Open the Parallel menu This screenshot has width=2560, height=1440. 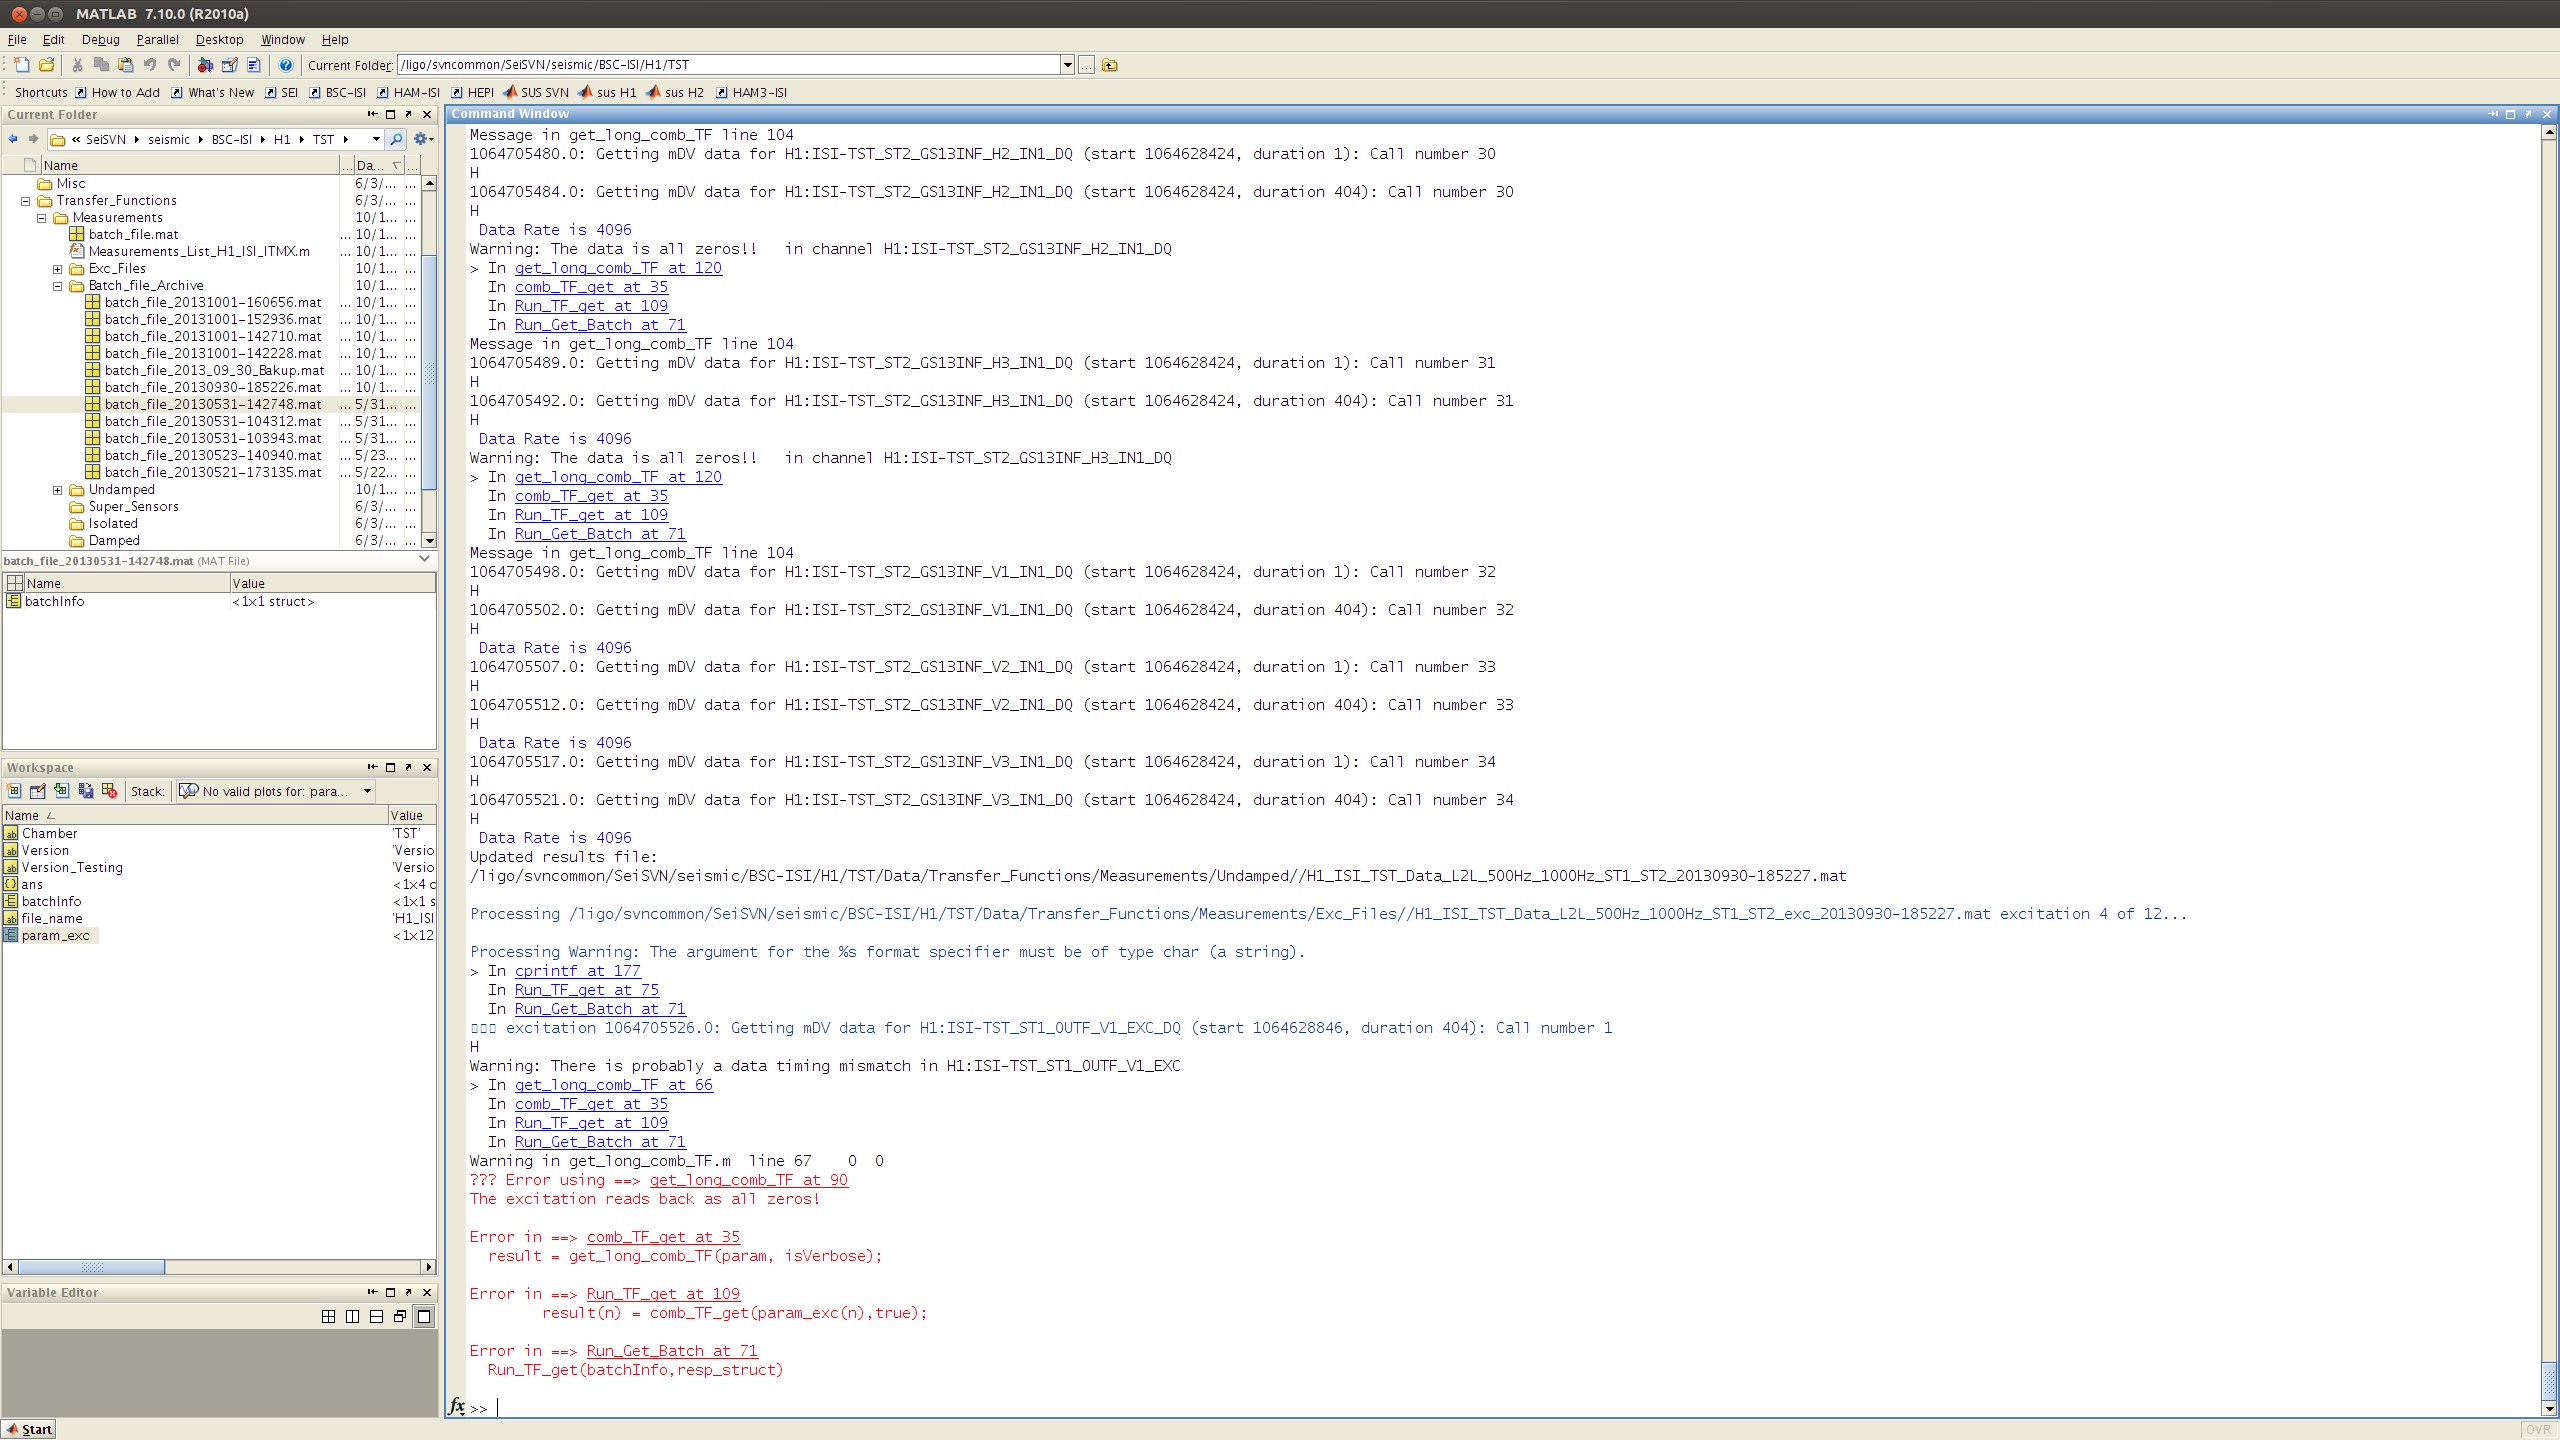click(157, 40)
